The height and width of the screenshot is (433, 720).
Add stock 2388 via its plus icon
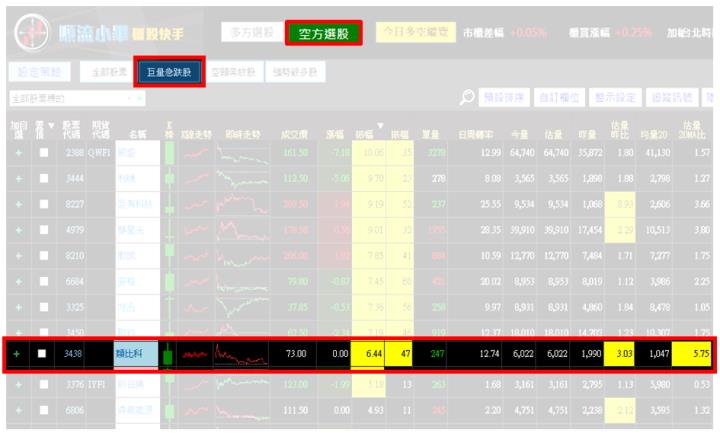(x=18, y=152)
